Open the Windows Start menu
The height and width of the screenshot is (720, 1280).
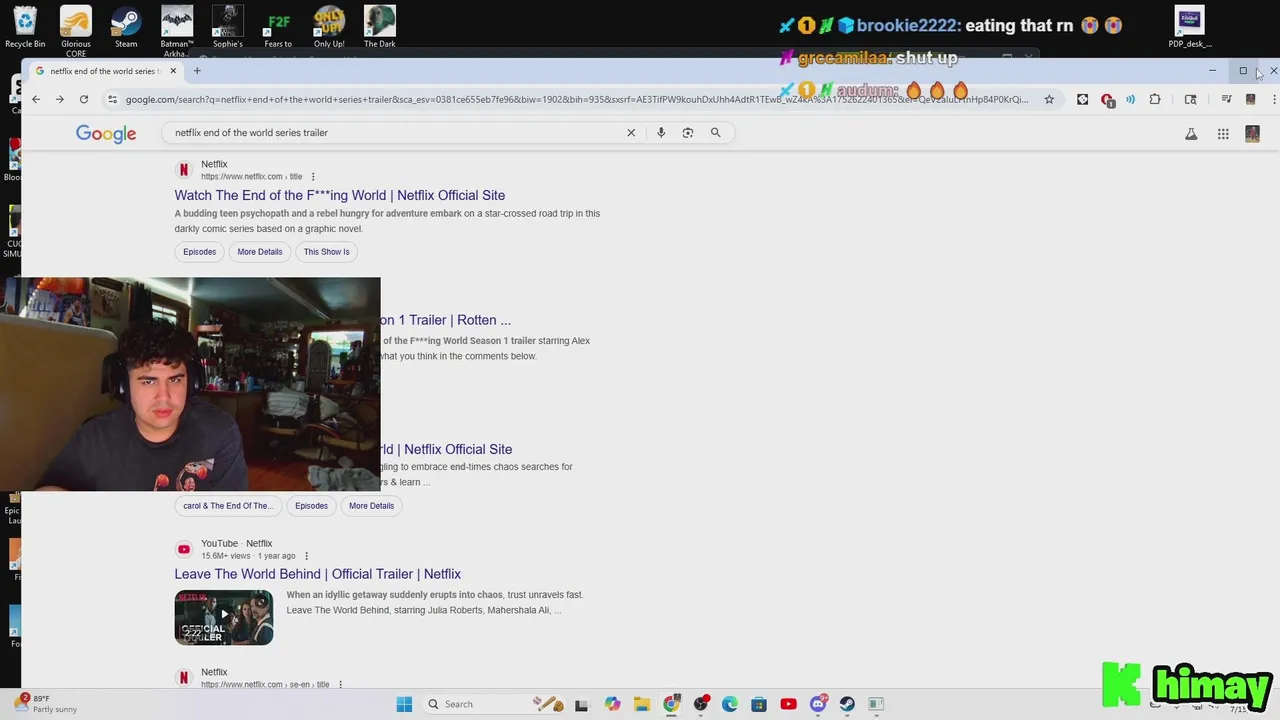(x=404, y=704)
